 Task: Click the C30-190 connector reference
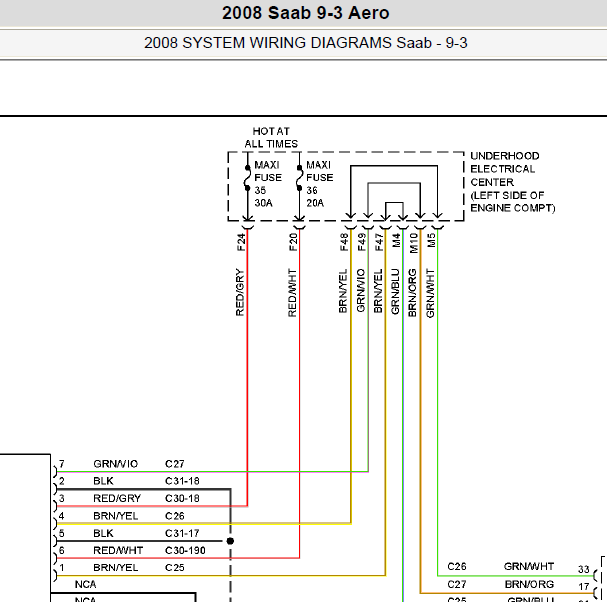(x=185, y=550)
